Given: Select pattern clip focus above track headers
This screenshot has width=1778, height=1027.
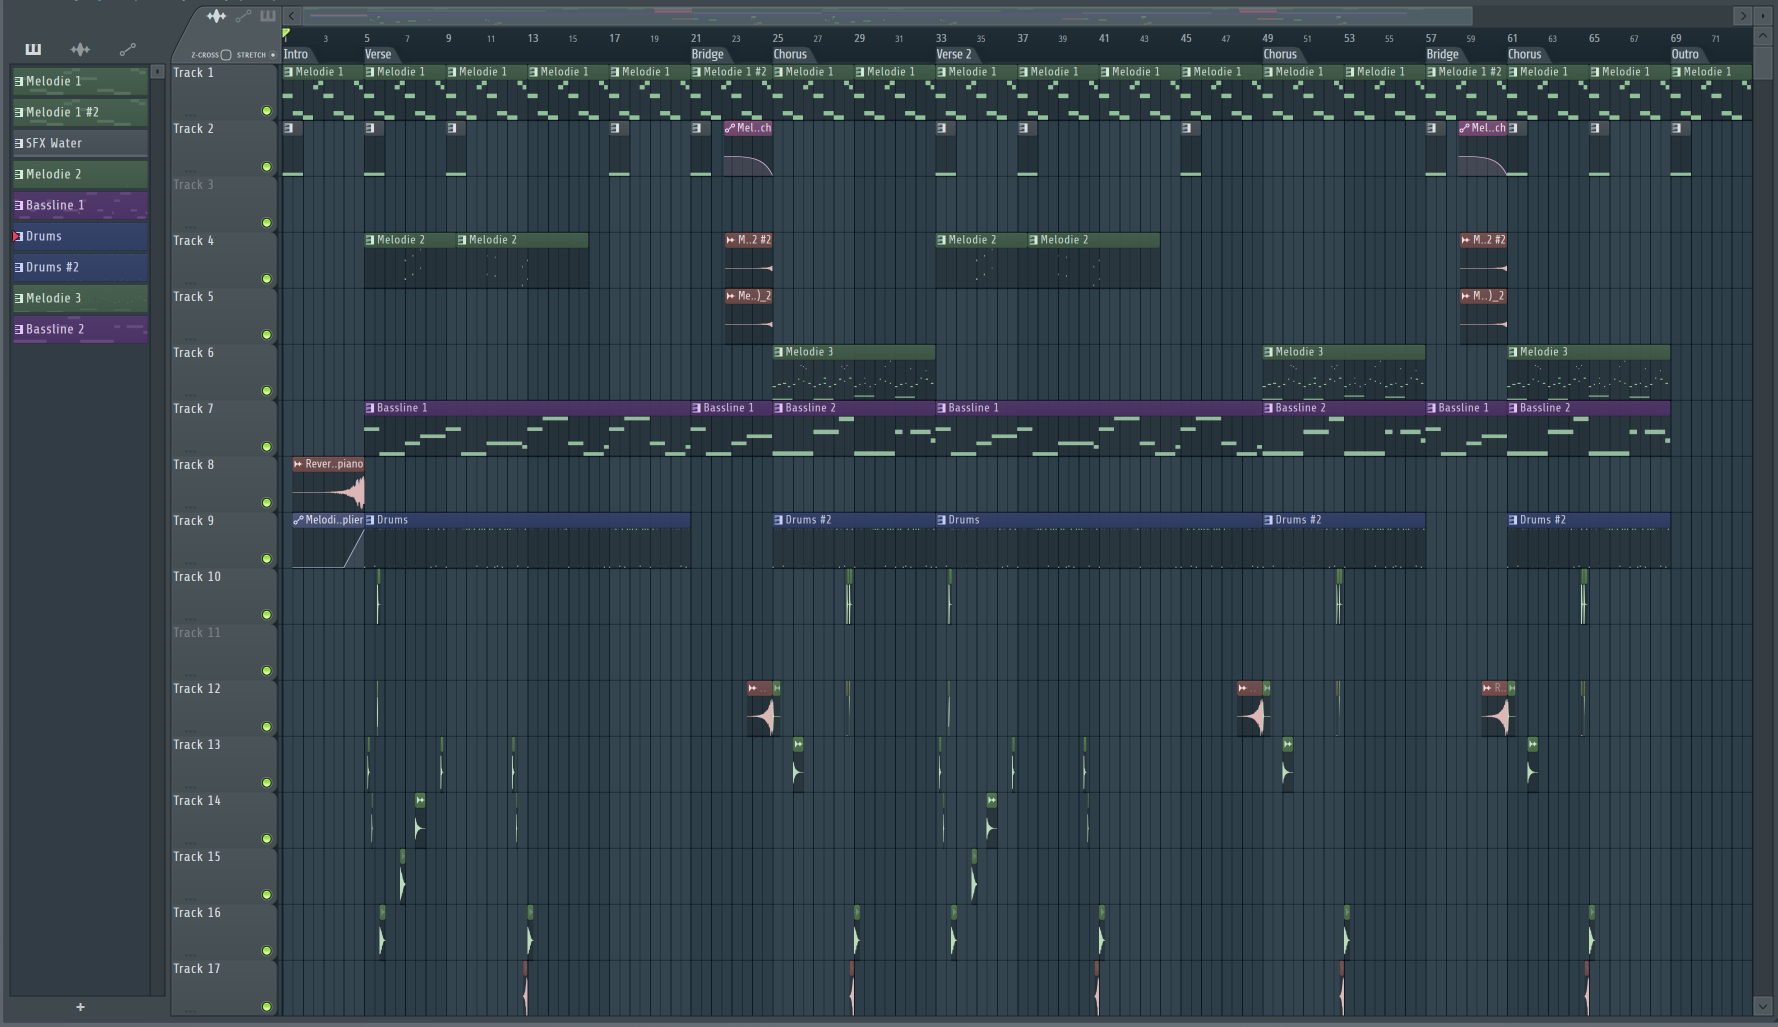Looking at the screenshot, I should coord(268,16).
